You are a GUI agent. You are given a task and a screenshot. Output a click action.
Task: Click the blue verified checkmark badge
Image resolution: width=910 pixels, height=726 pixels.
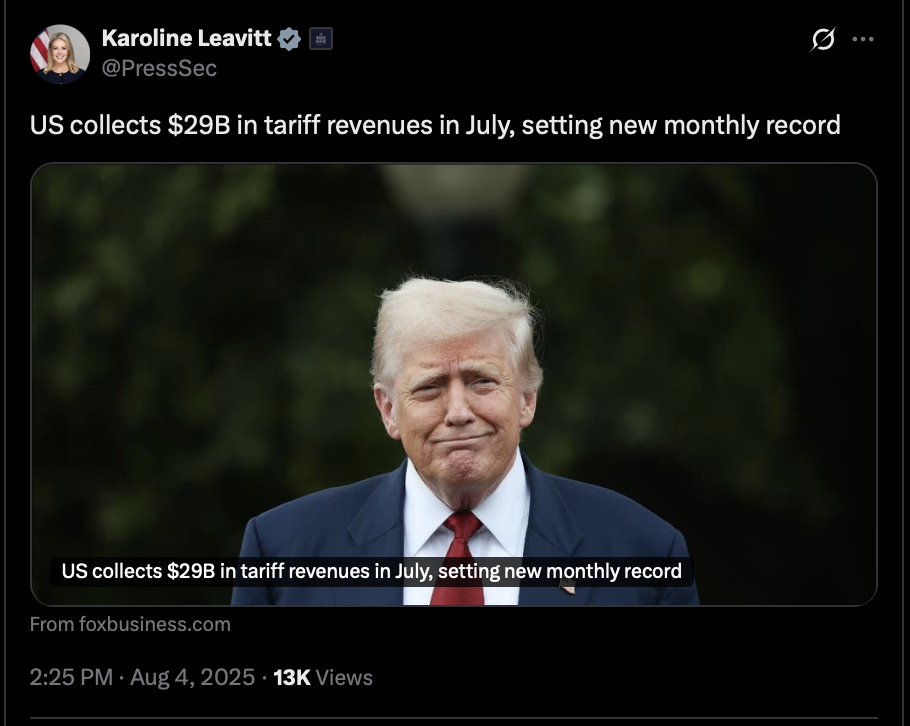[289, 39]
